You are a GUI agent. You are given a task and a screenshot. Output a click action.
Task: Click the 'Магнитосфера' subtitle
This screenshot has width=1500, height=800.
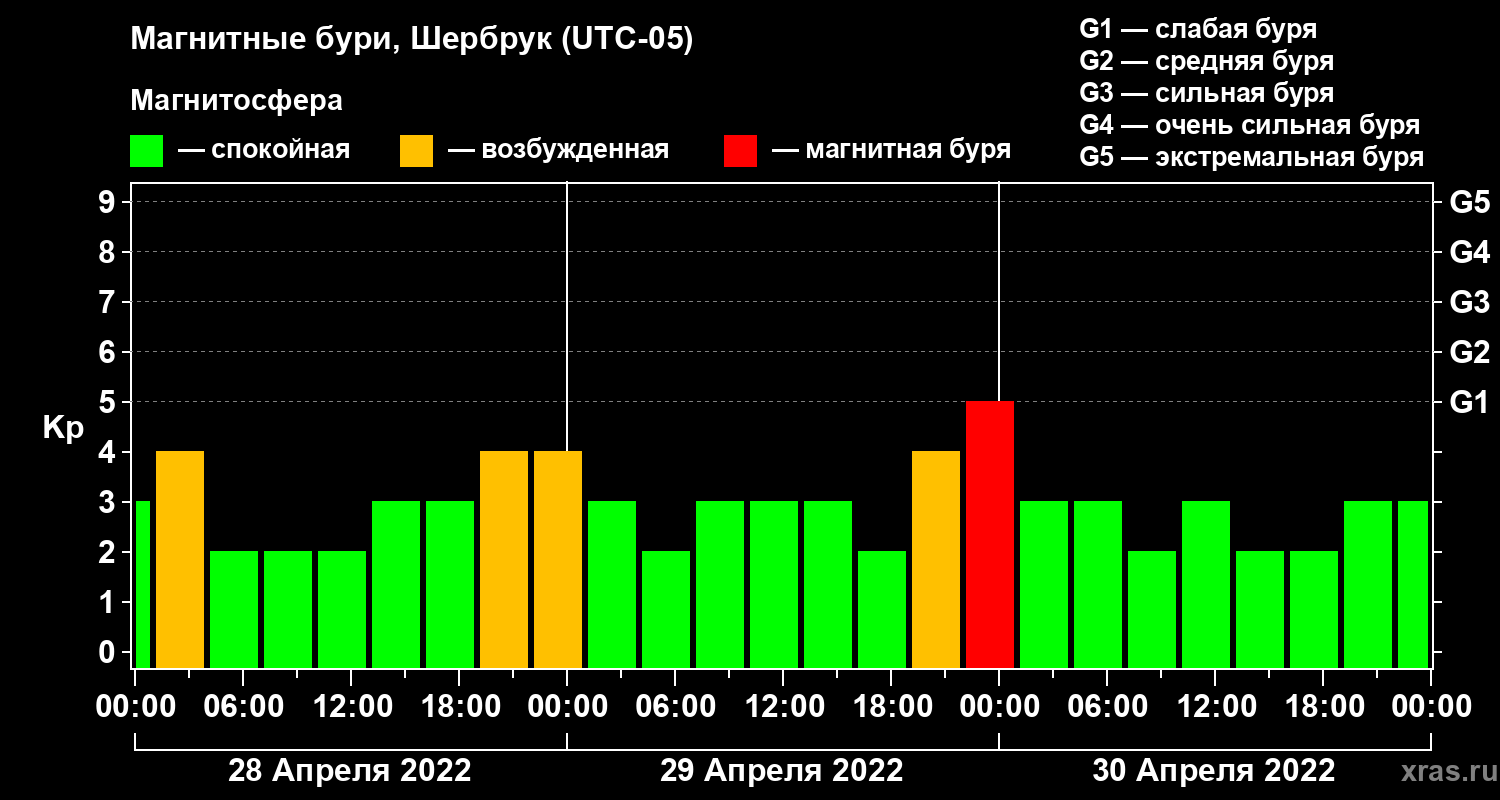pyautogui.click(x=236, y=101)
